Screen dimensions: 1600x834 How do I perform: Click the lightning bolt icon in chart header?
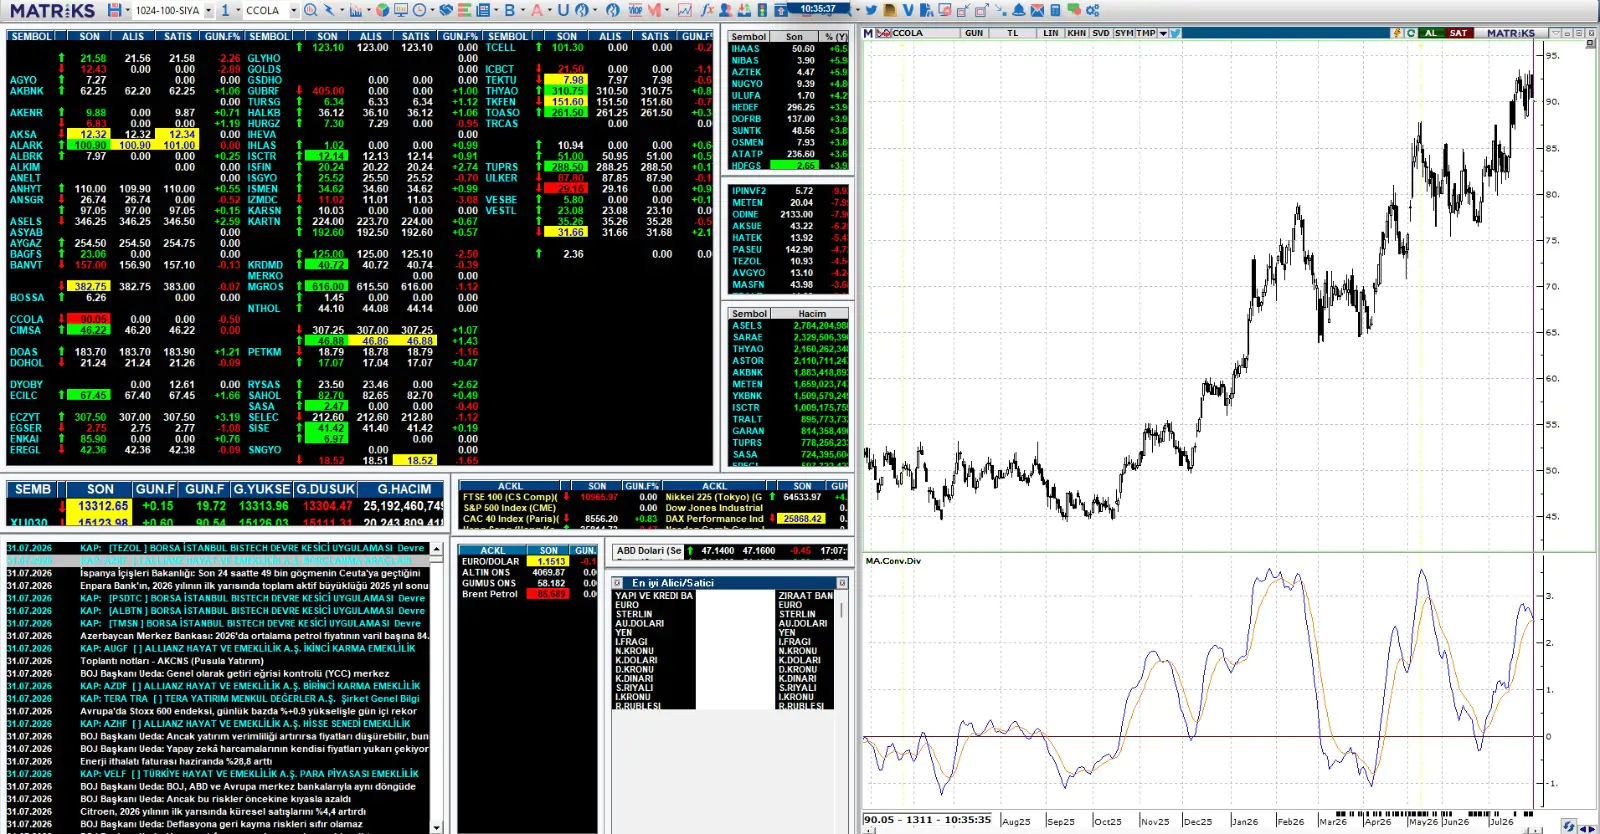coord(1396,33)
